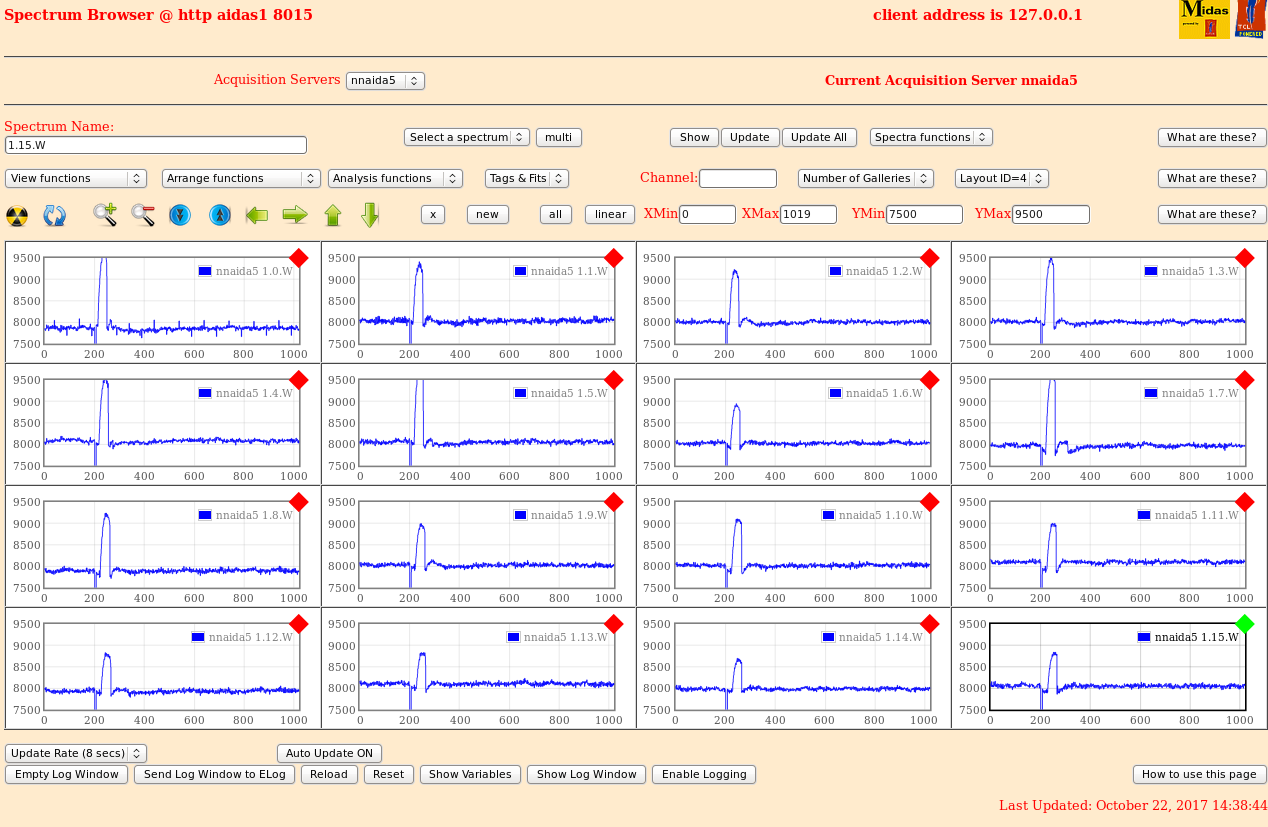
Task: Click the yellow radiation hazard icon
Action: (17, 215)
